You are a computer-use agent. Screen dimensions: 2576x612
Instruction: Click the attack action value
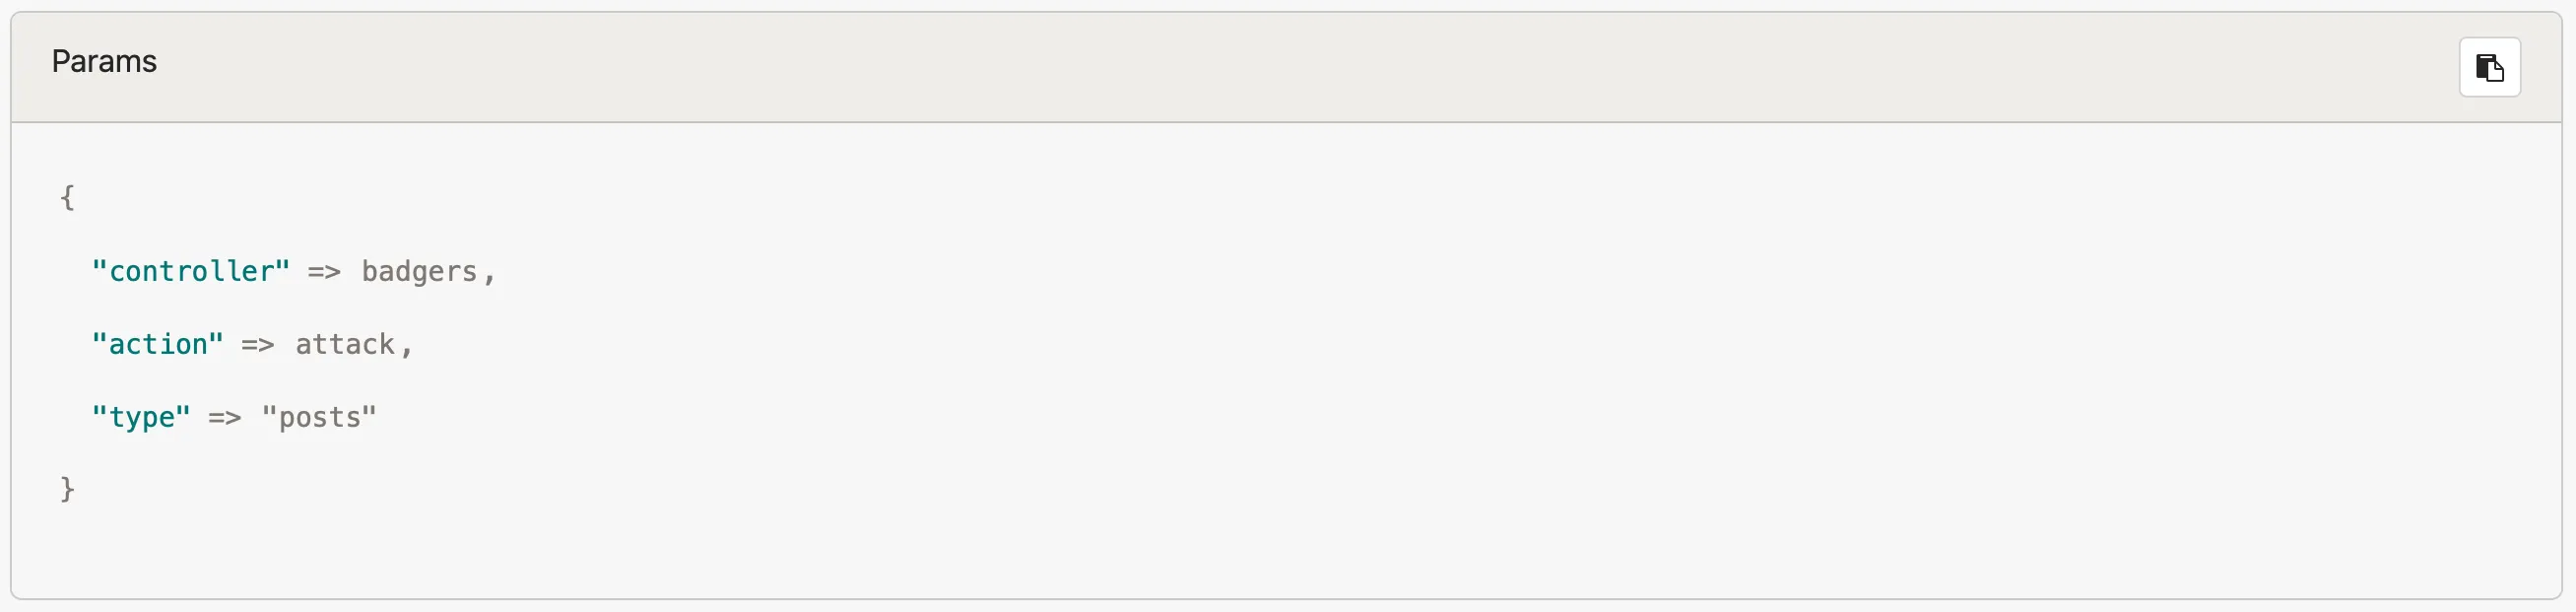click(x=345, y=344)
